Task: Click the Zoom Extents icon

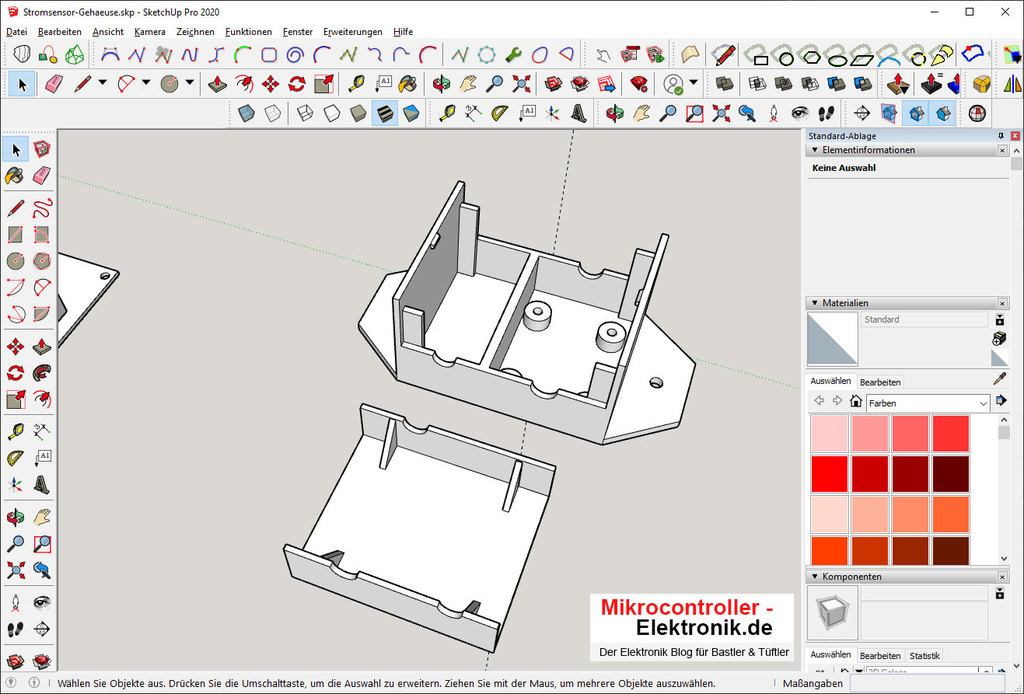Action: tap(521, 83)
